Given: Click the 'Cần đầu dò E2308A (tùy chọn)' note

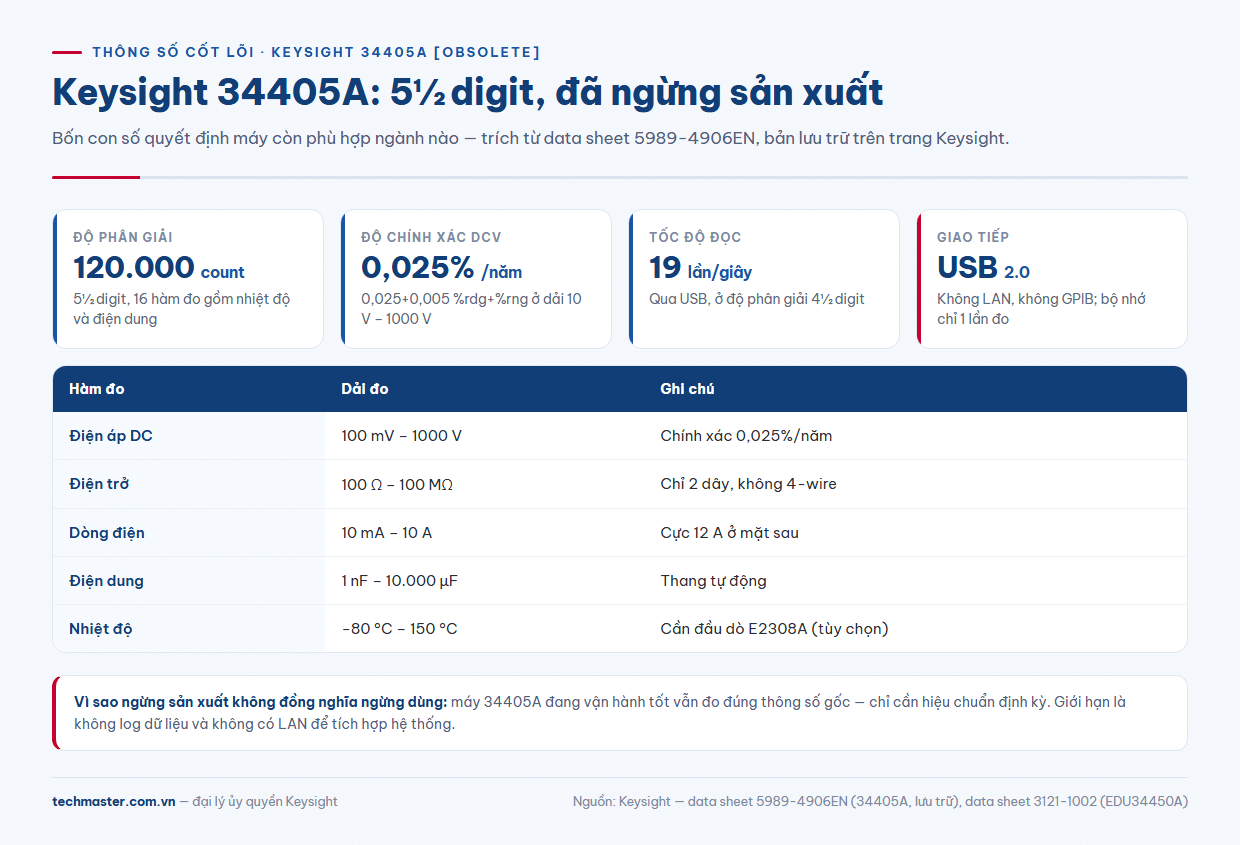Looking at the screenshot, I should (774, 629).
